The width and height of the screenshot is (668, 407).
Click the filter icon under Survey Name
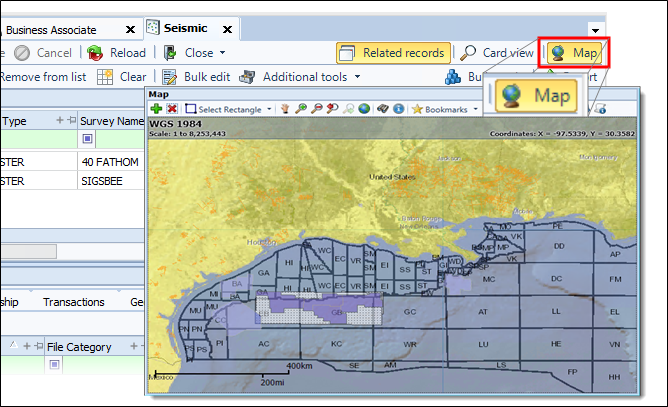[x=87, y=139]
